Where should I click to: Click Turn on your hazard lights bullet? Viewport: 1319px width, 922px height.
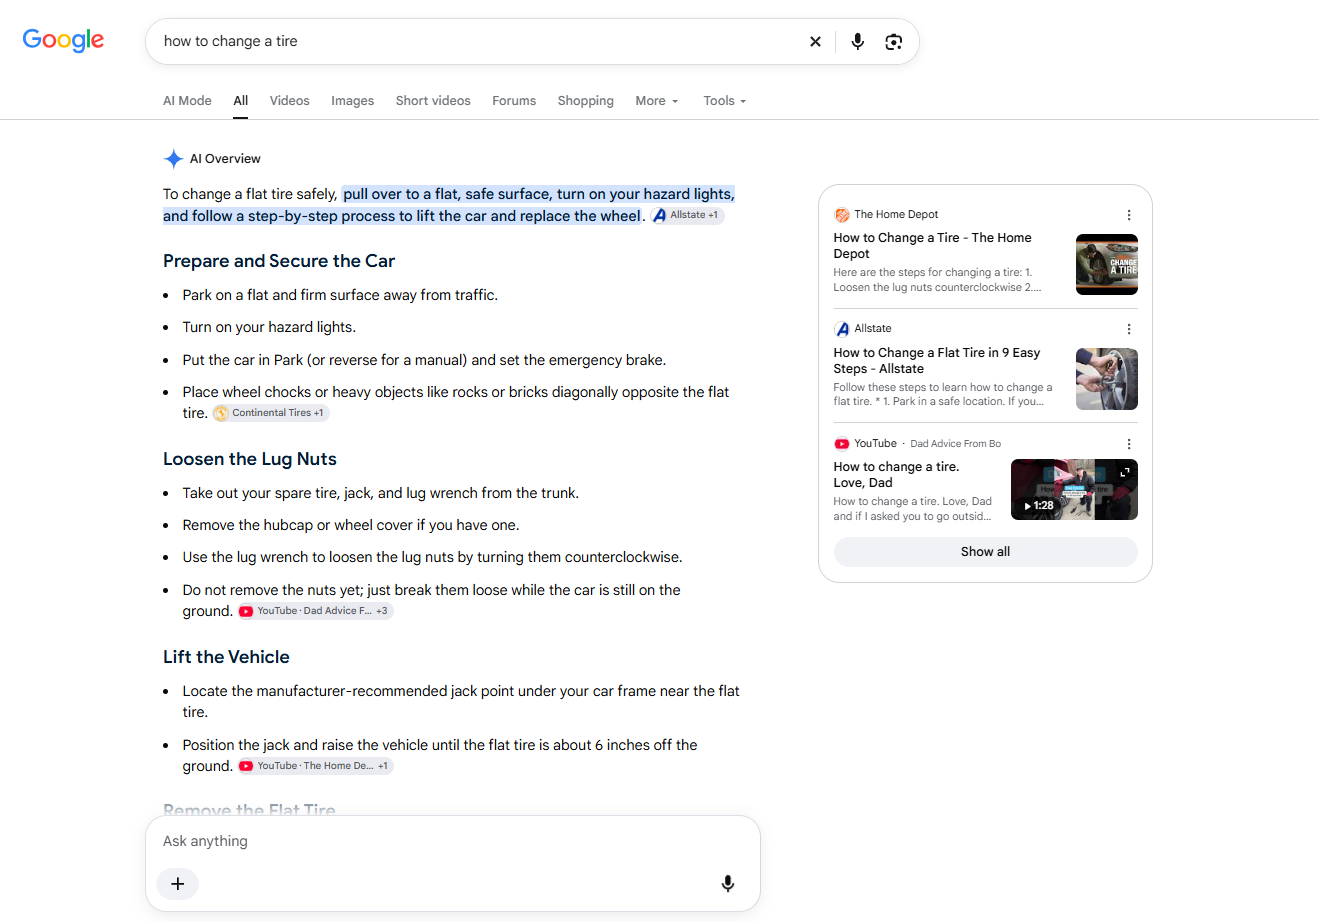click(x=269, y=327)
